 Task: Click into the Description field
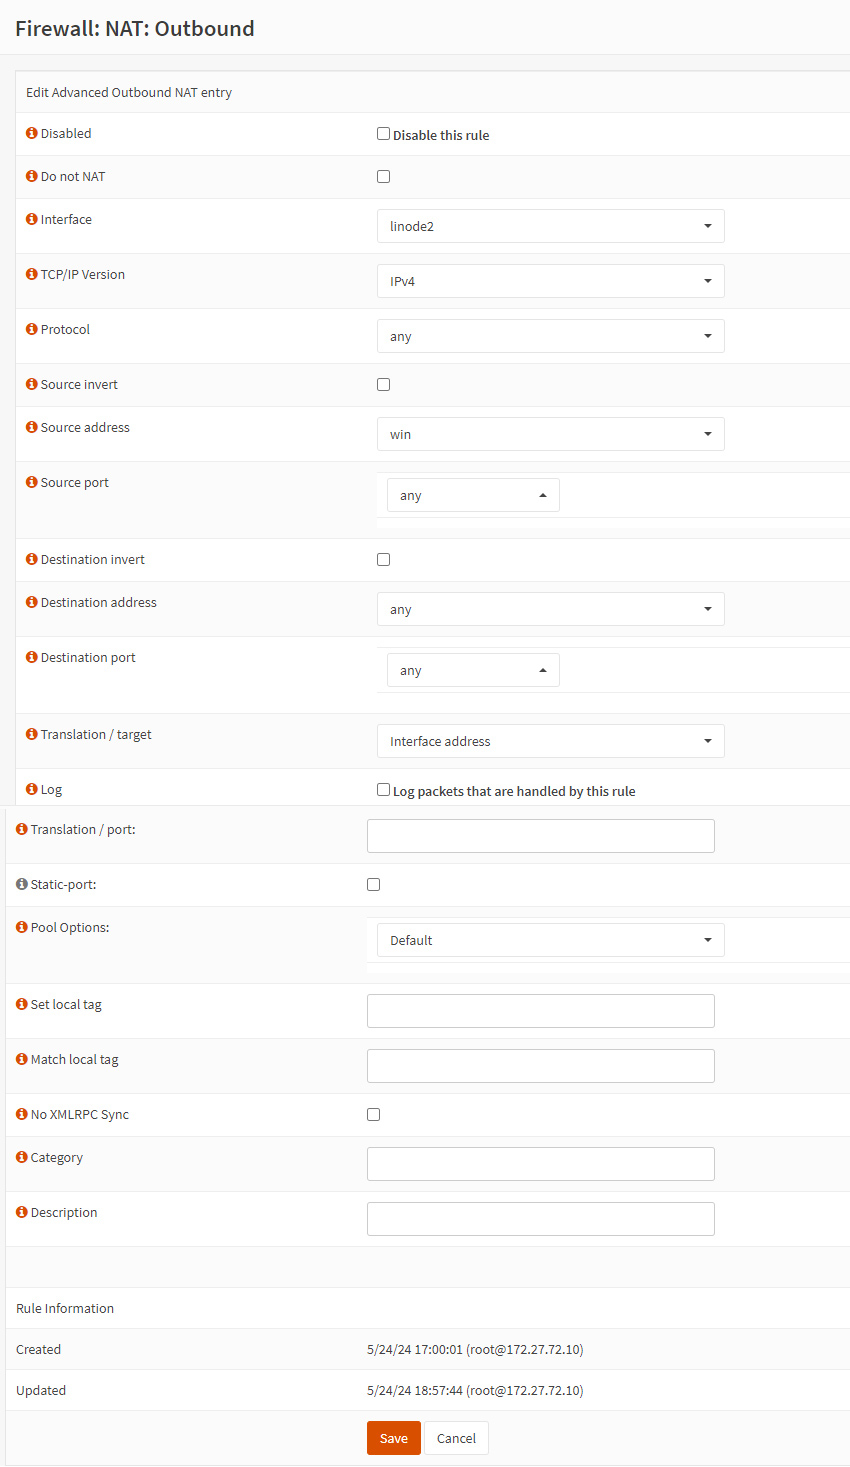pos(541,1219)
